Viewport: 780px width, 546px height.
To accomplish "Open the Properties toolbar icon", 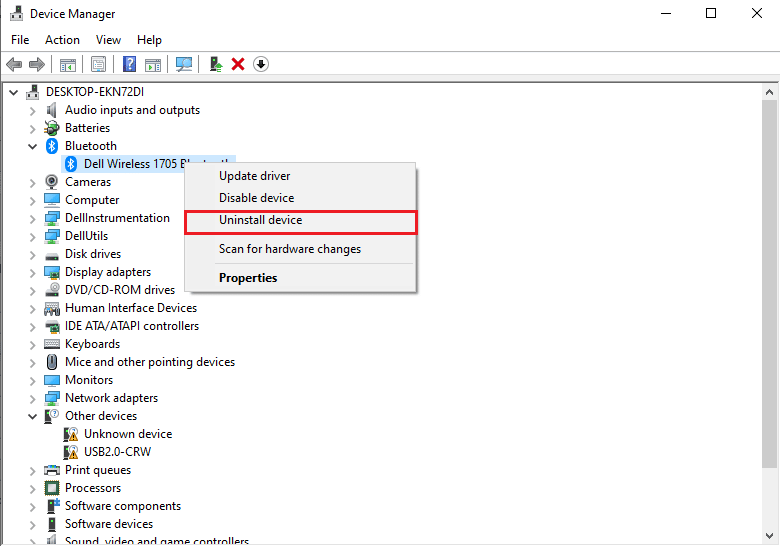I will (98, 64).
